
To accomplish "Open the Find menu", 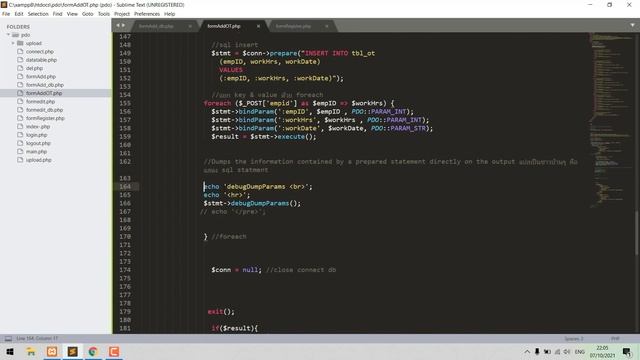I will tap(58, 14).
